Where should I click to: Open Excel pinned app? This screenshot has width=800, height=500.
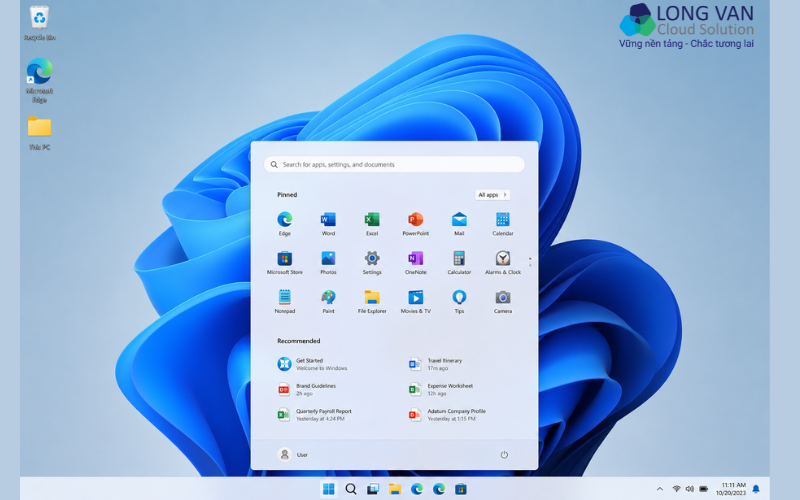pyautogui.click(x=372, y=224)
